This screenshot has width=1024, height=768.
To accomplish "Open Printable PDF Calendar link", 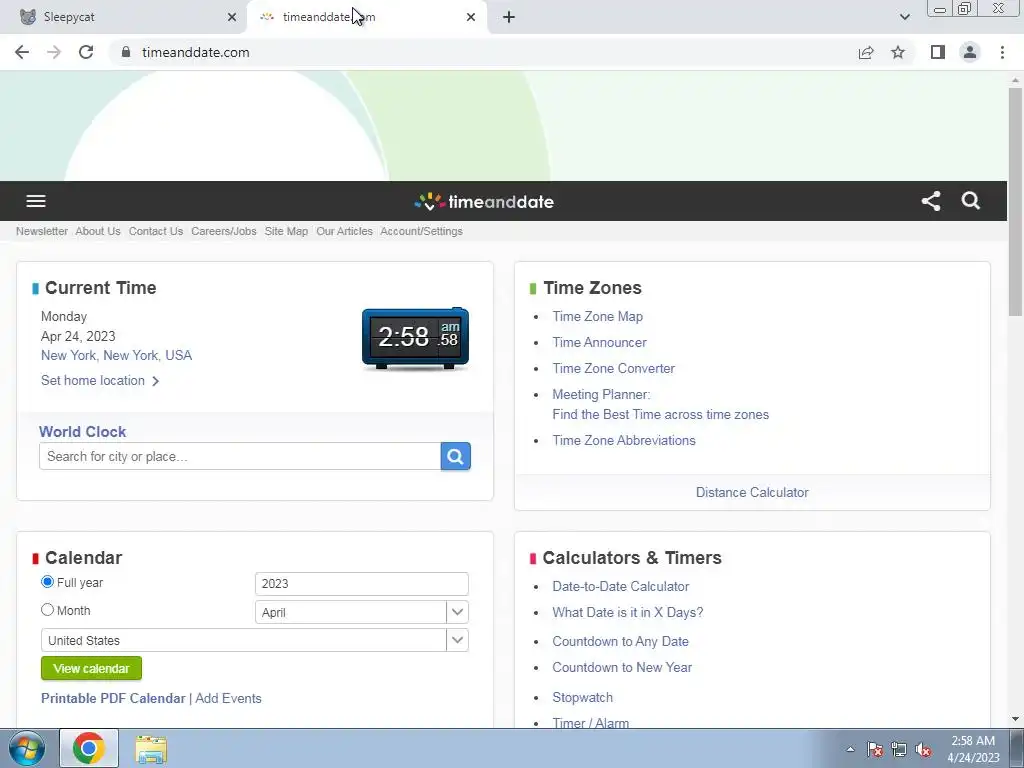I will pyautogui.click(x=113, y=698).
